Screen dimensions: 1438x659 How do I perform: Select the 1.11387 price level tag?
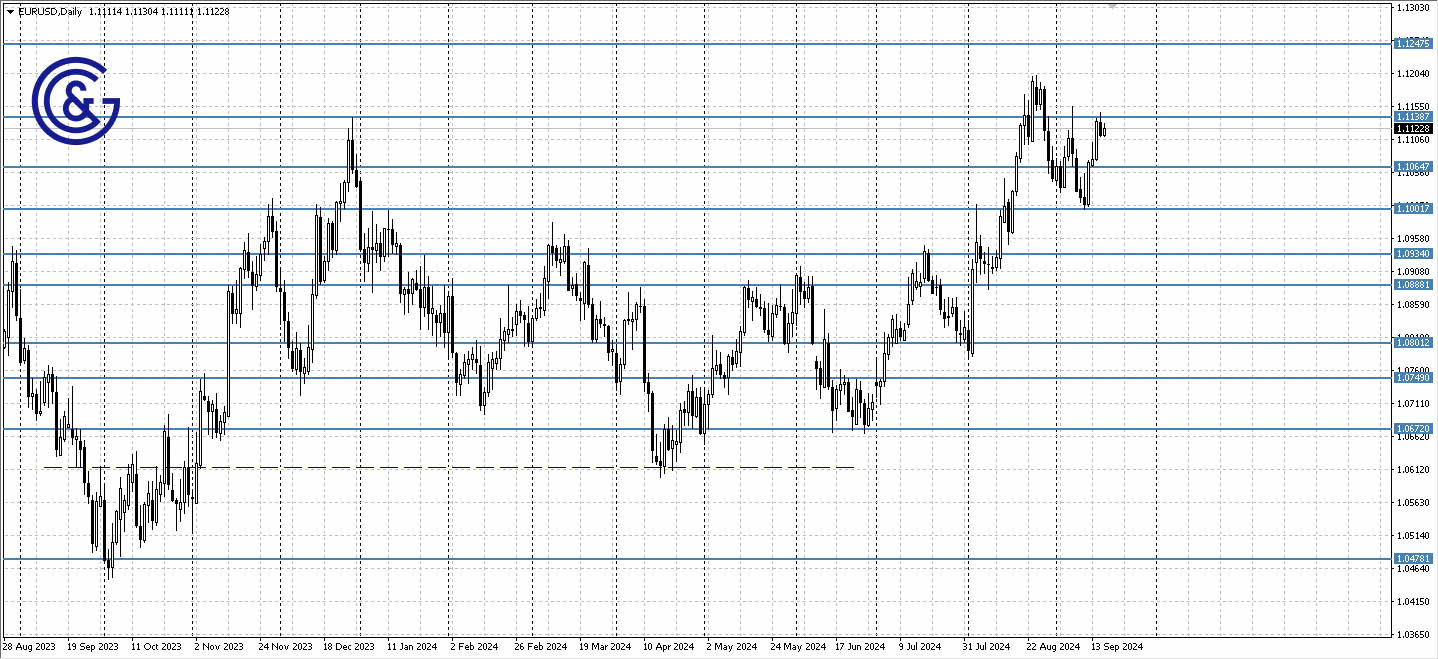click(x=1414, y=118)
